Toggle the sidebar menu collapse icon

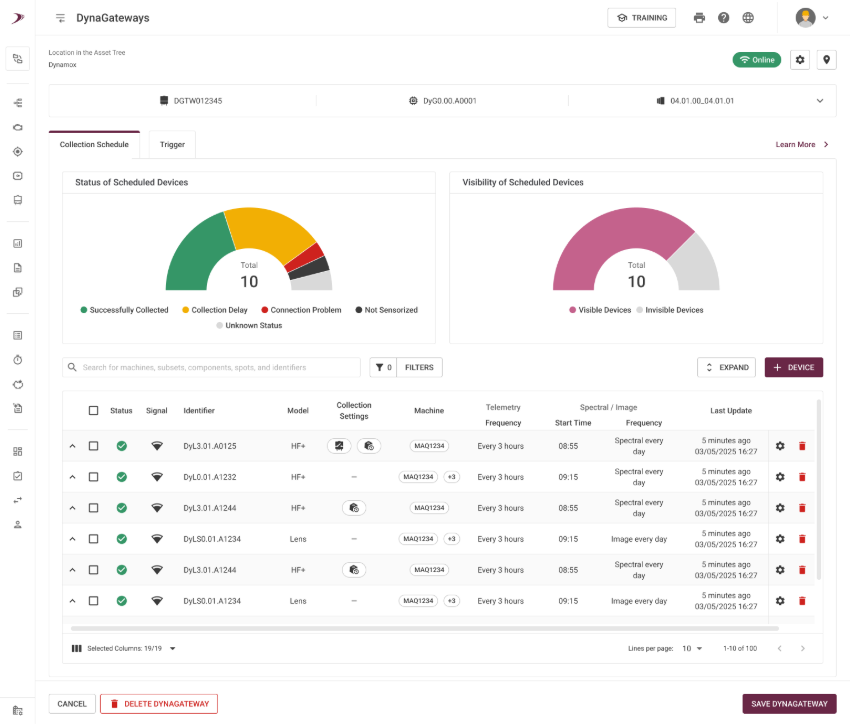61,18
